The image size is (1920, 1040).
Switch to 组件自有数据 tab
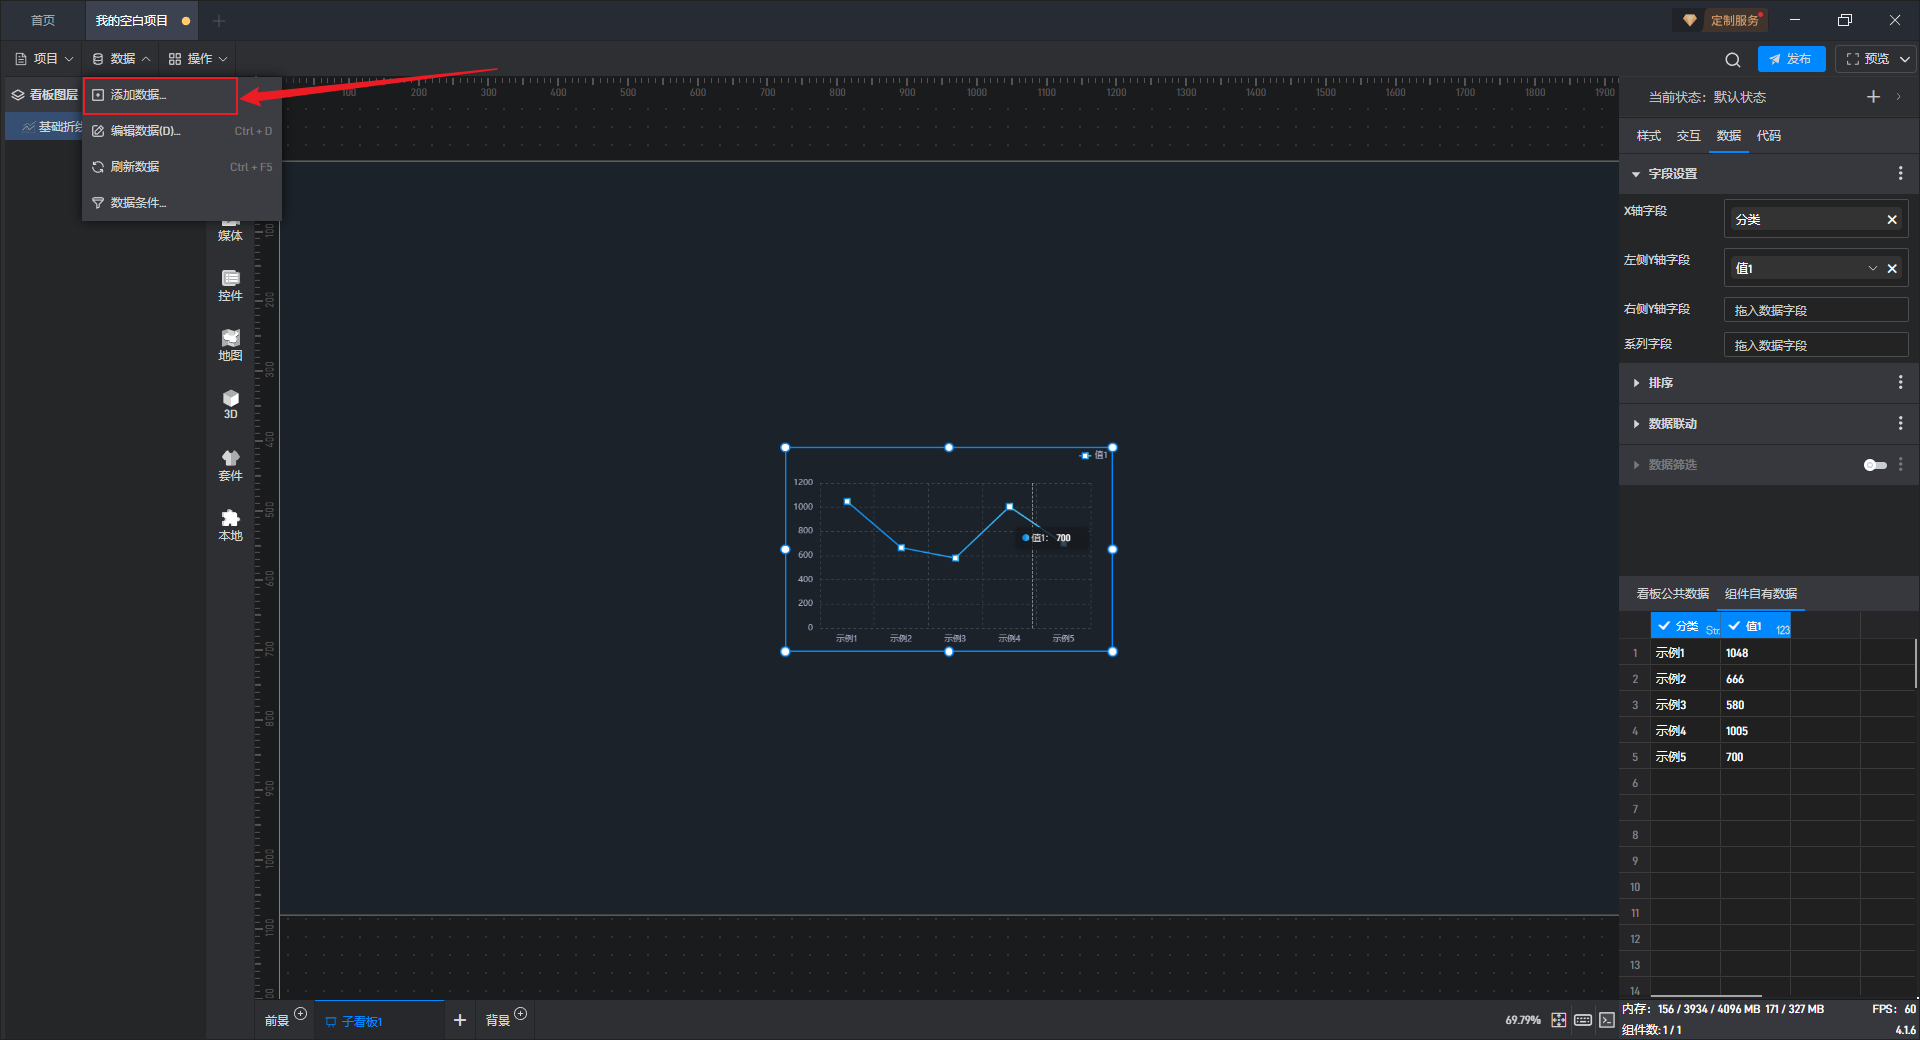1761,594
